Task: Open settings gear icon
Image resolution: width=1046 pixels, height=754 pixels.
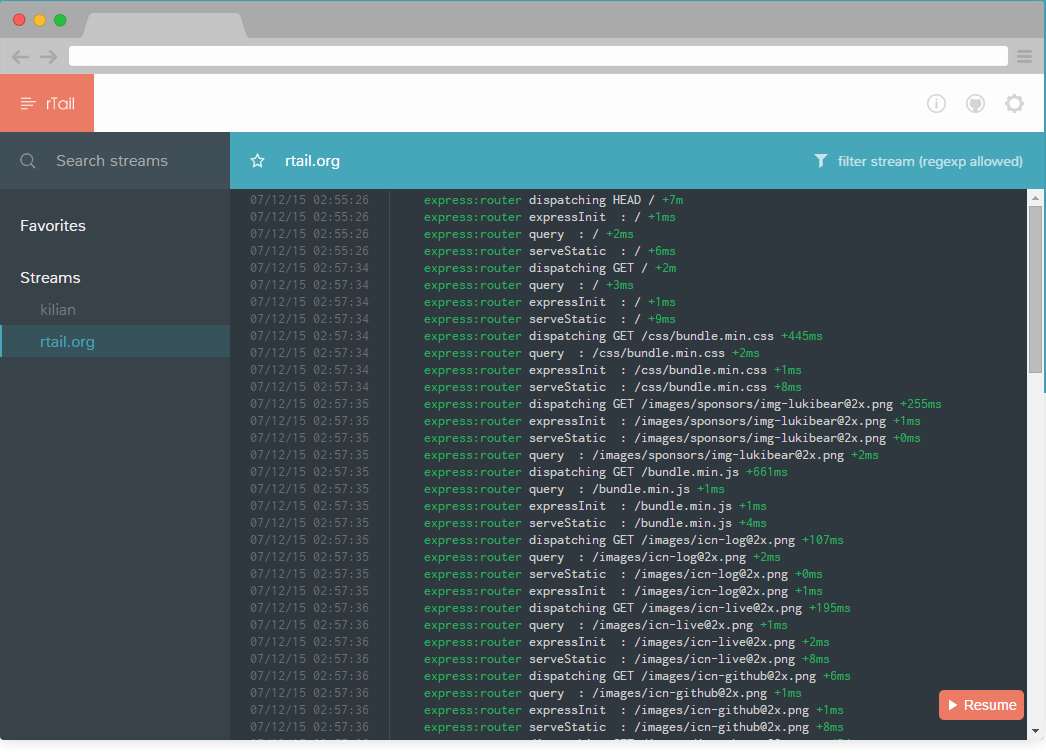Action: [1015, 103]
